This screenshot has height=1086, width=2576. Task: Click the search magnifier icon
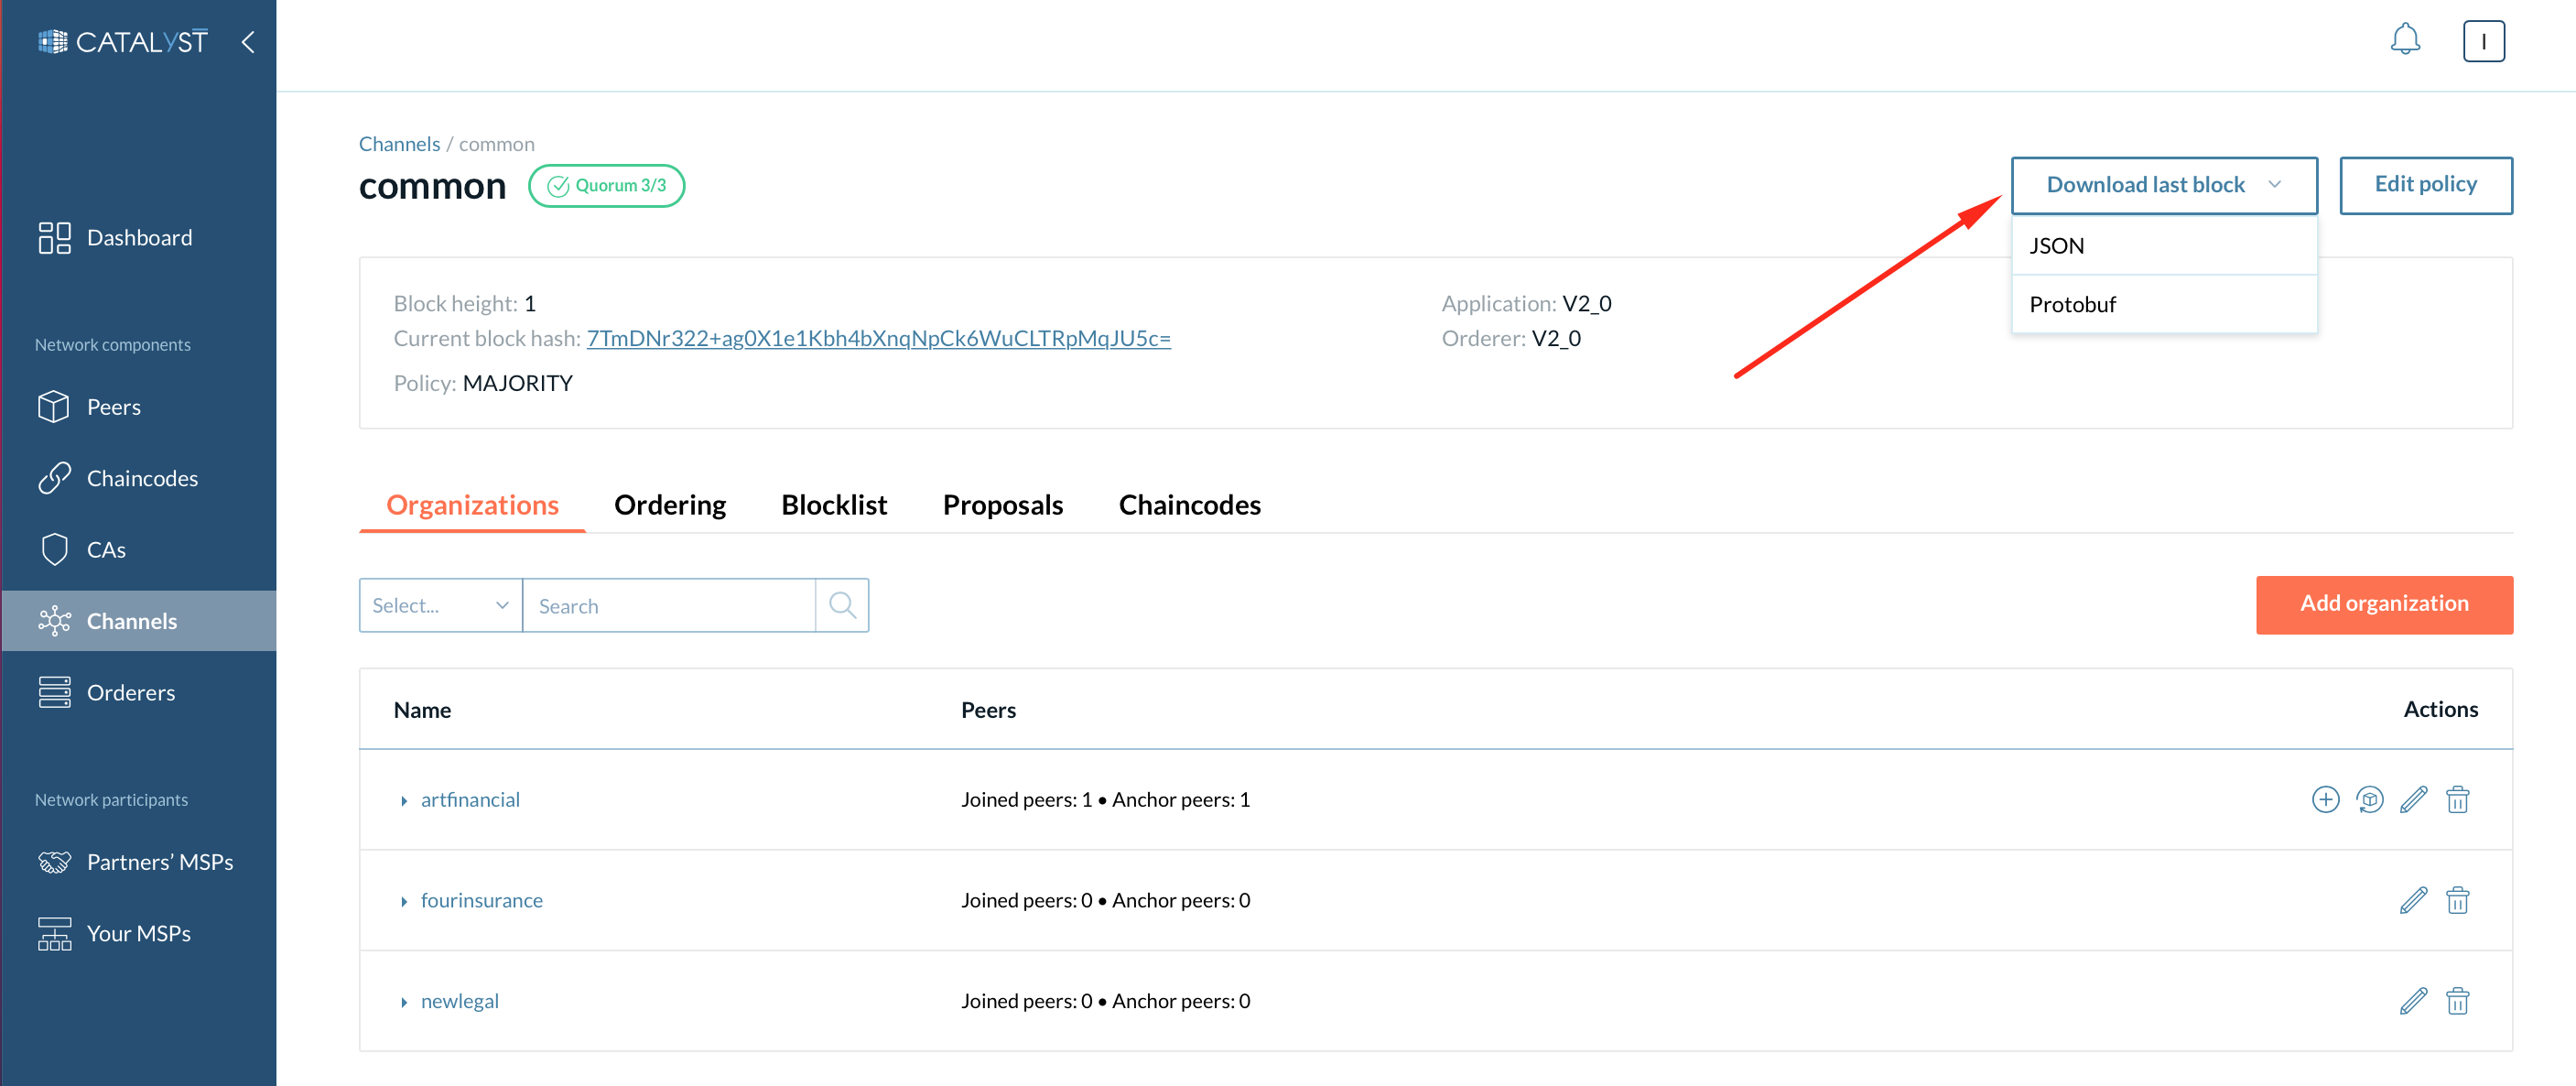tap(842, 605)
